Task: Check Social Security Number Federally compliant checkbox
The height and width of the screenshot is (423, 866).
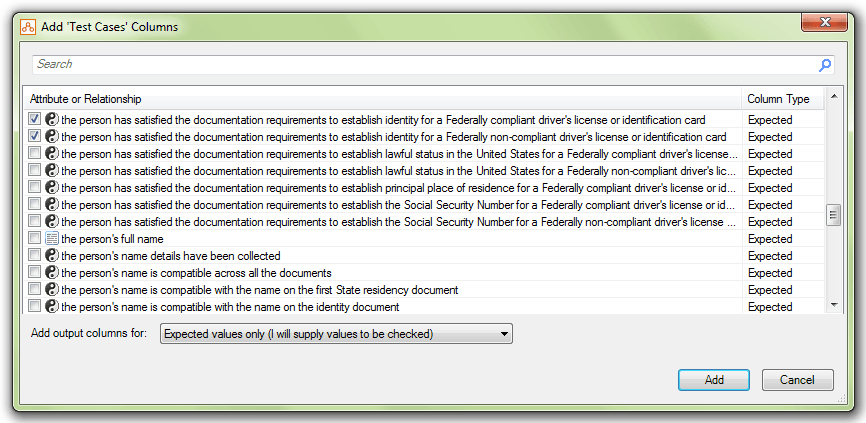Action: point(35,204)
